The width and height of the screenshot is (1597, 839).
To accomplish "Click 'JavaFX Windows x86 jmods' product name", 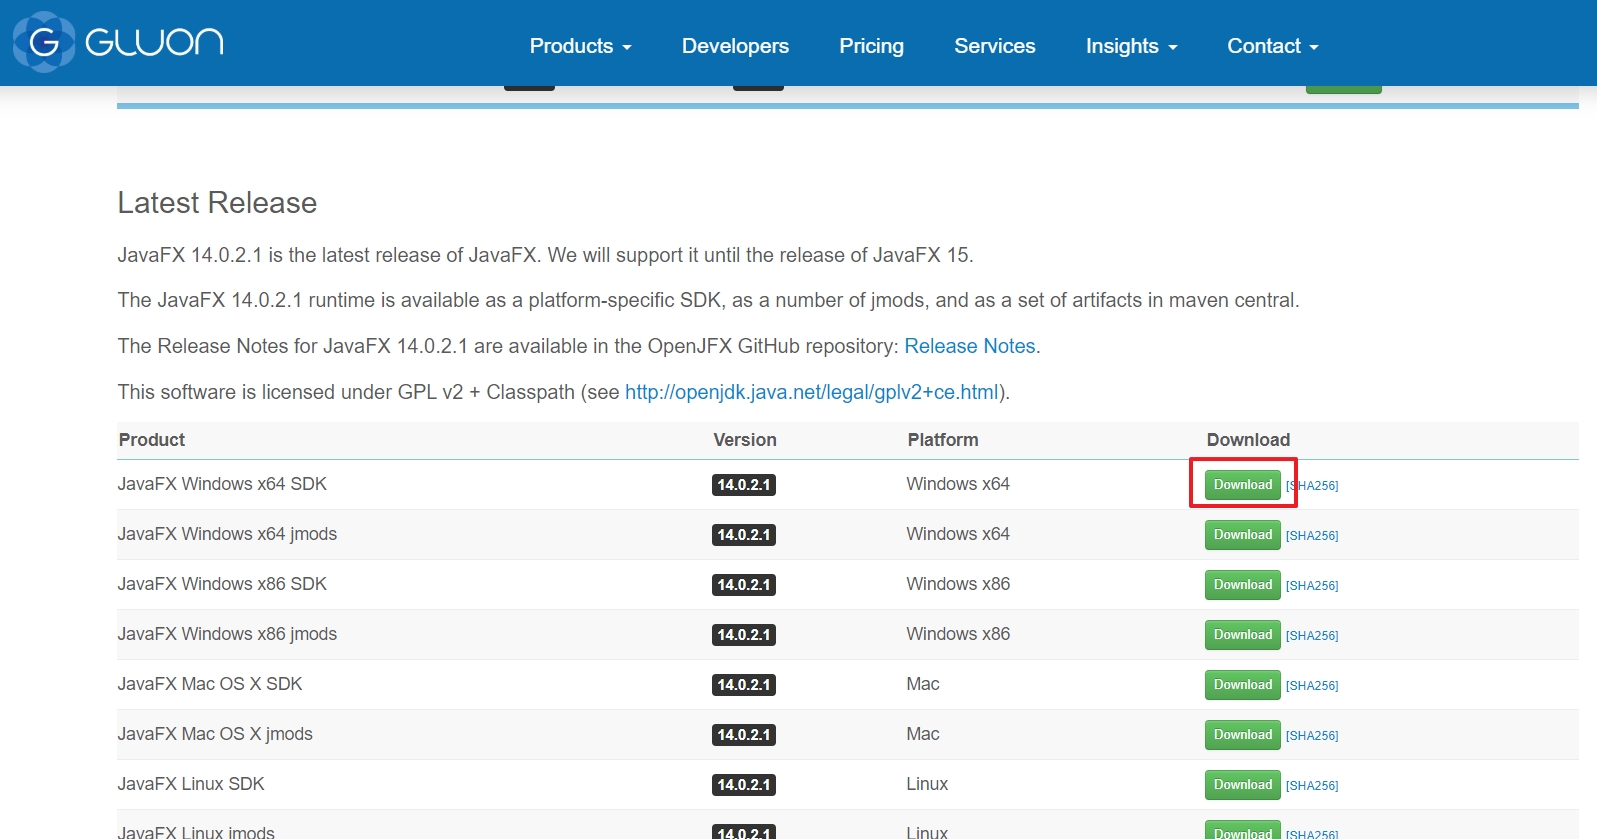I will pyautogui.click(x=227, y=634).
